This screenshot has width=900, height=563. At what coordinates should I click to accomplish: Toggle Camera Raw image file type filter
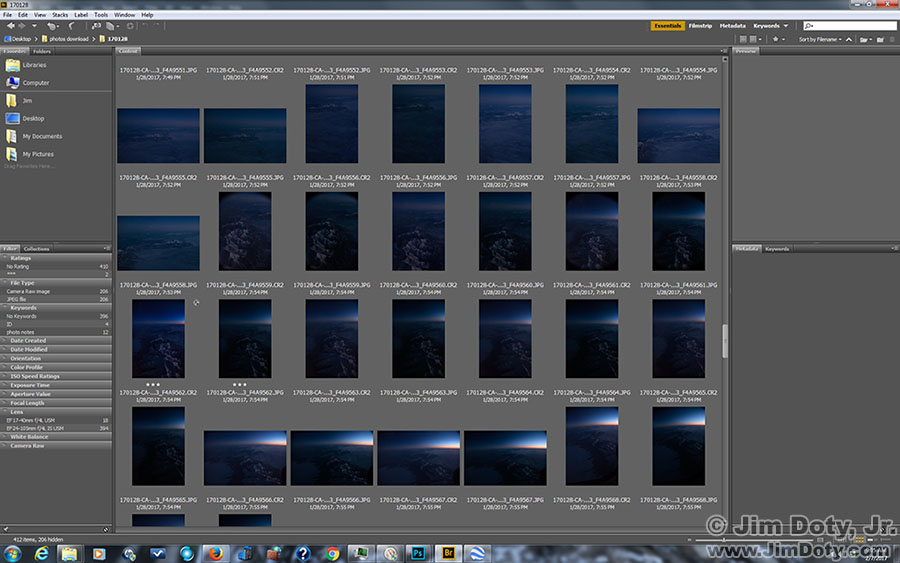point(56,292)
